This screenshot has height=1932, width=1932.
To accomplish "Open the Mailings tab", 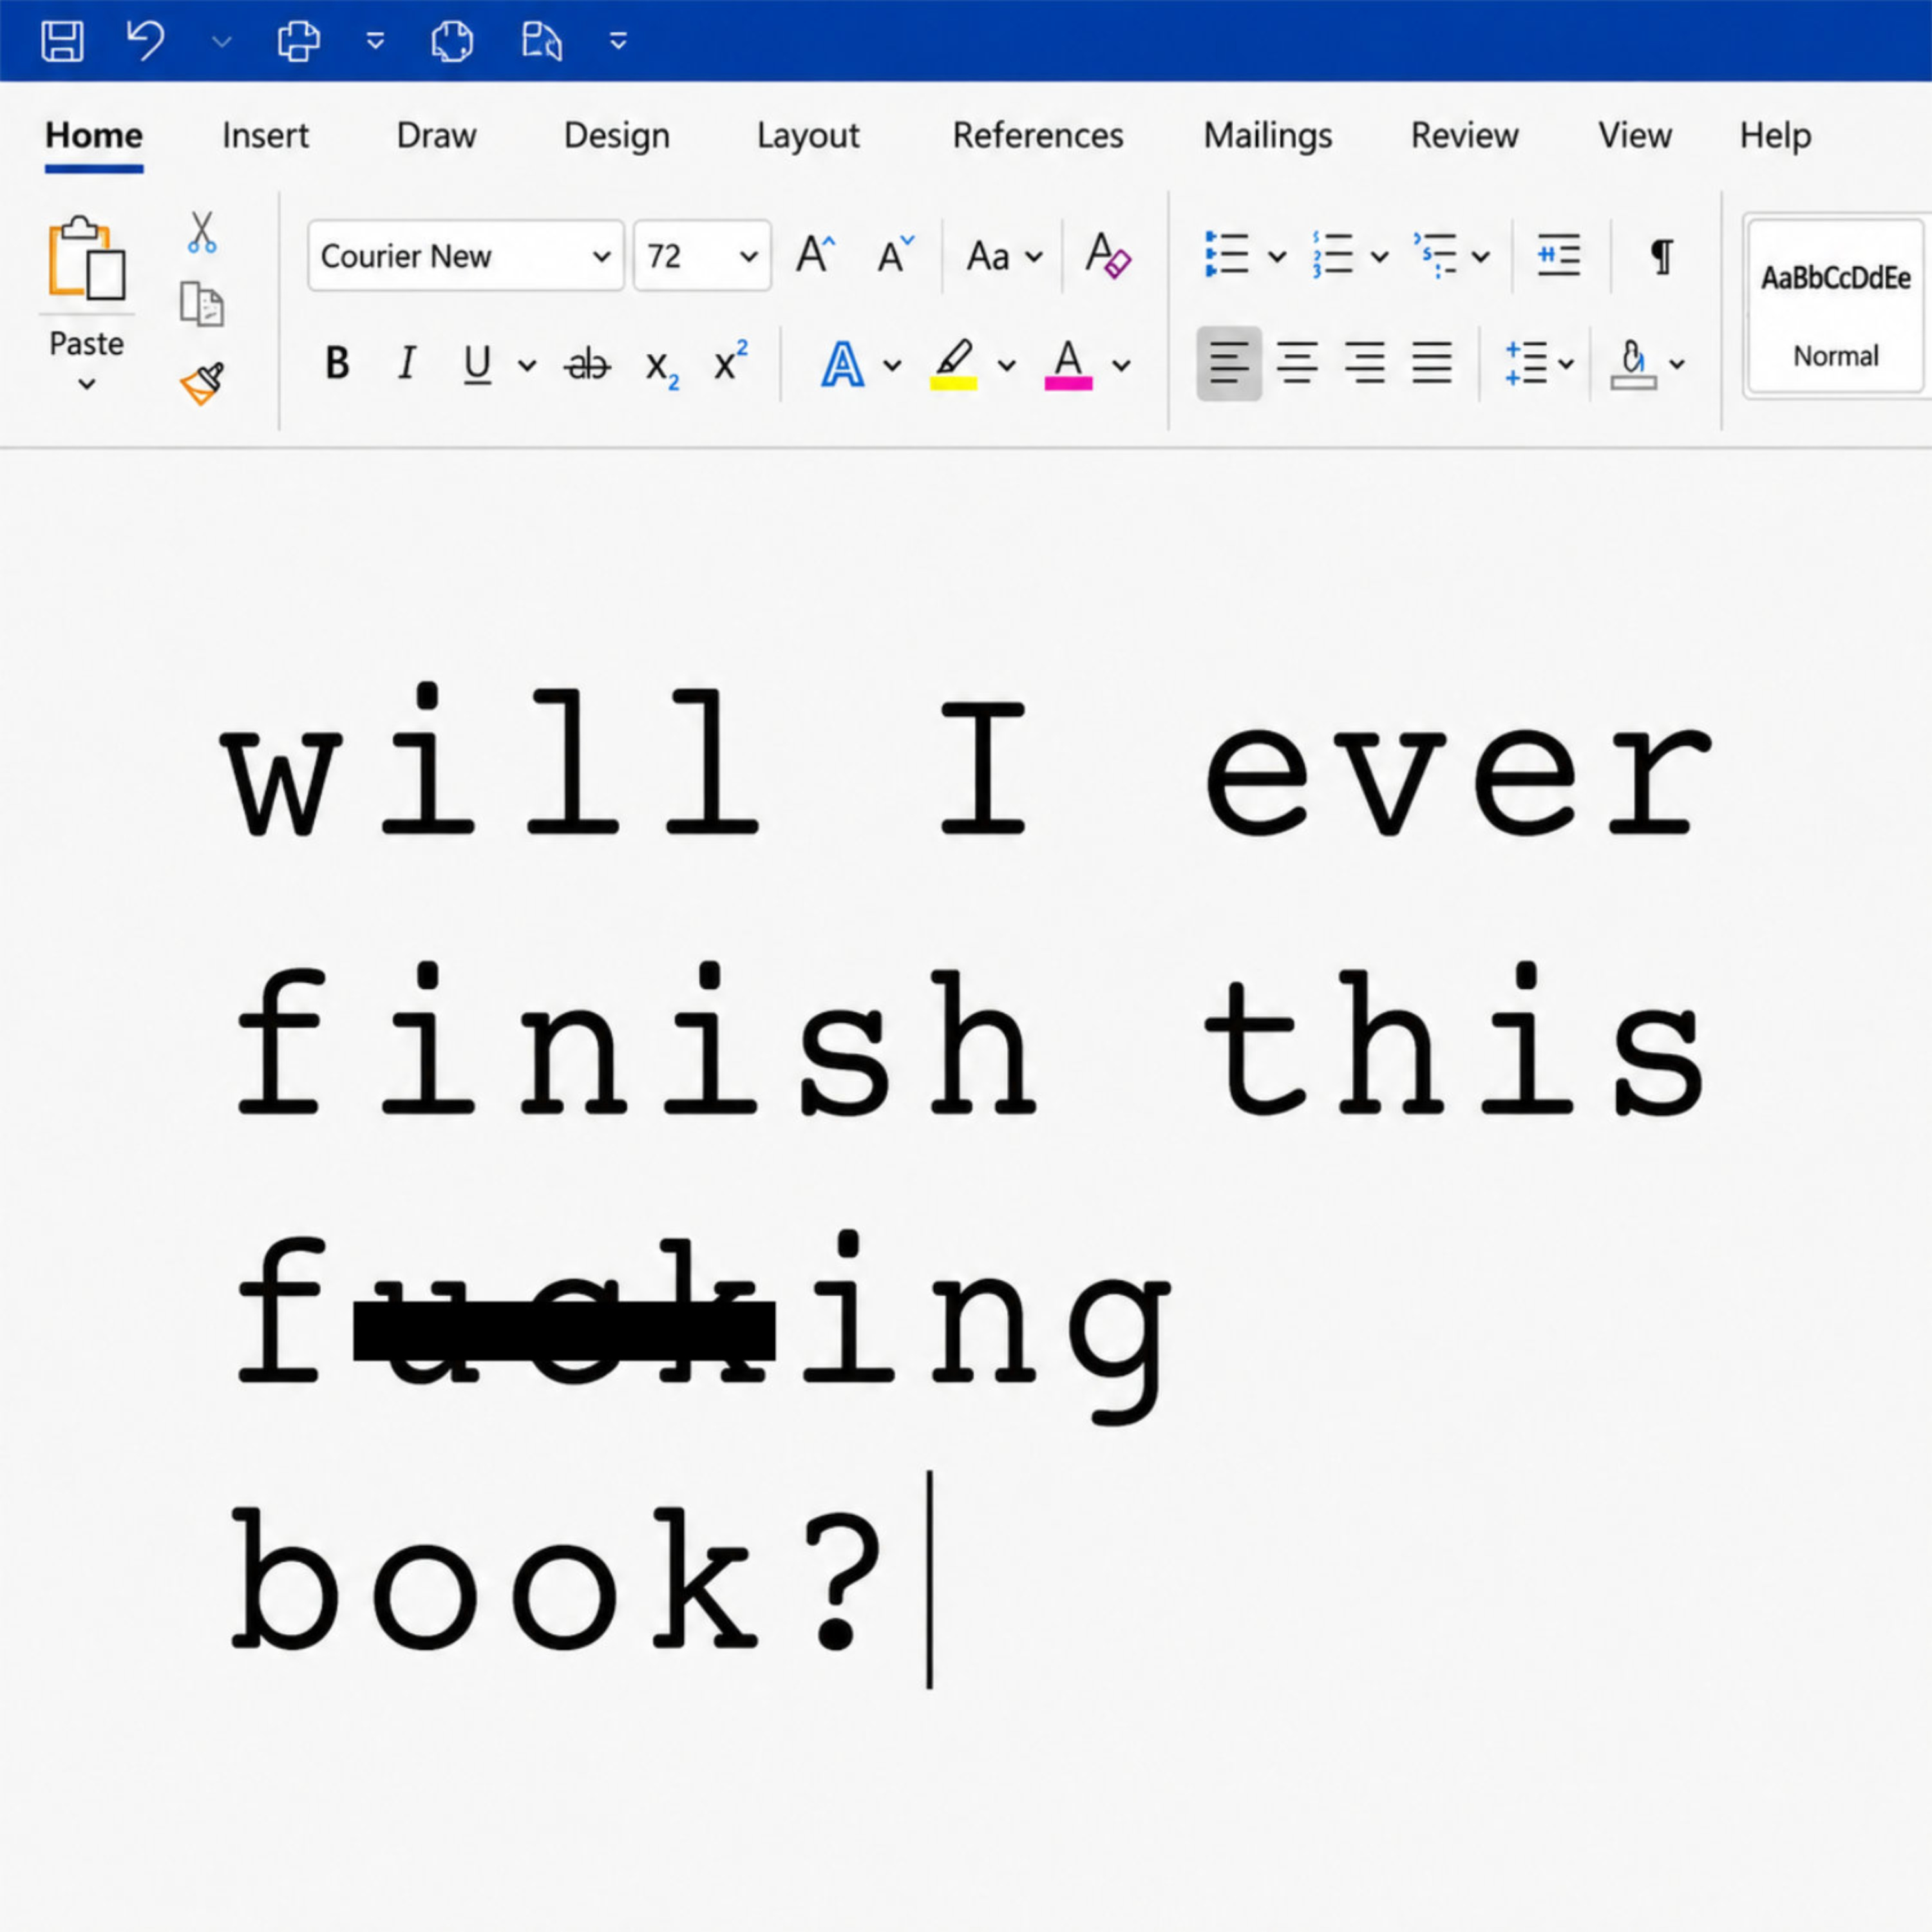I will click(1267, 135).
